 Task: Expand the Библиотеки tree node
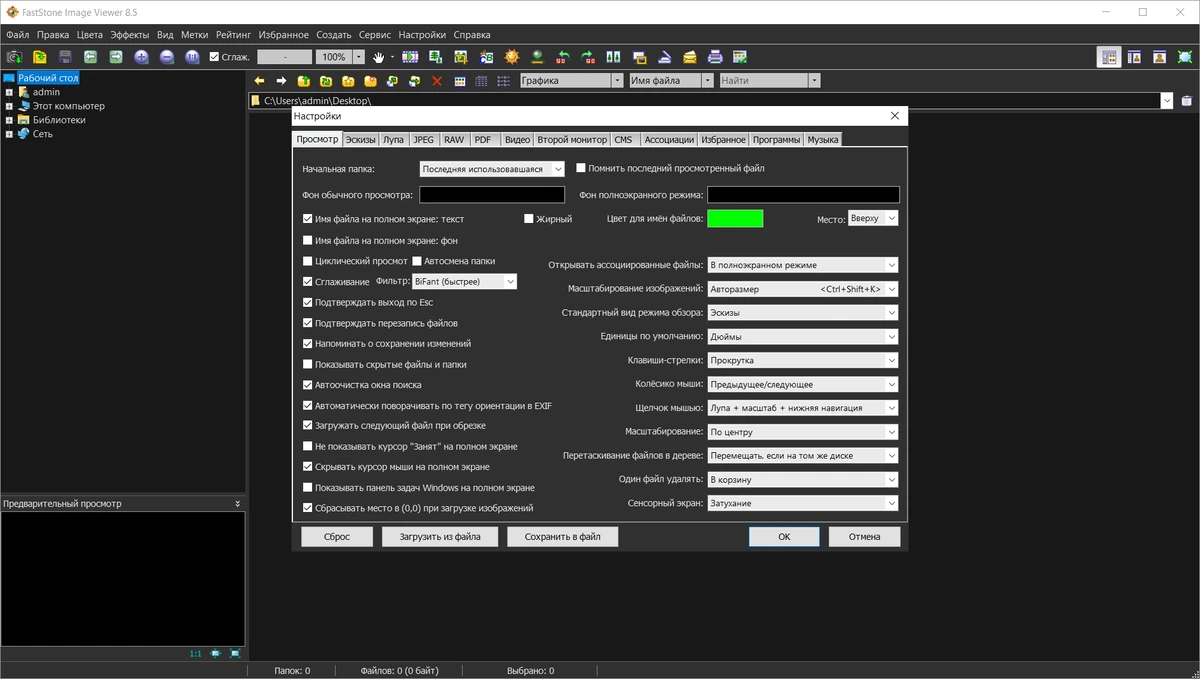(9, 120)
